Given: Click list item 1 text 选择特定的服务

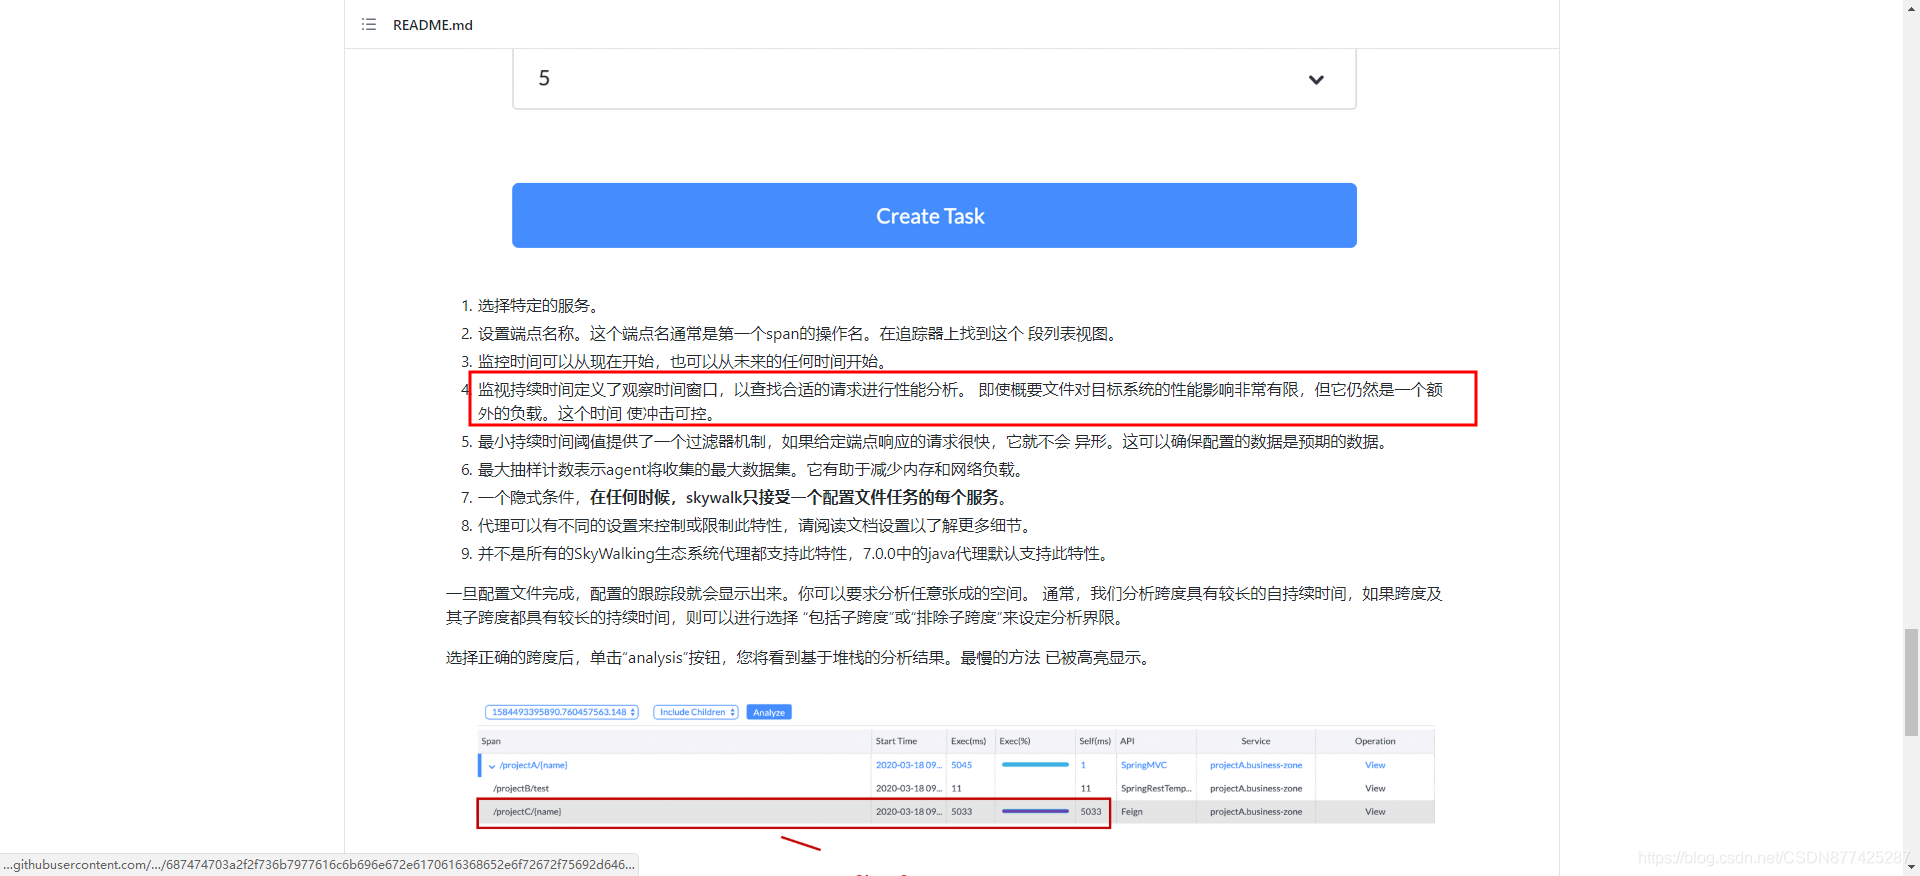Looking at the screenshot, I should pos(541,306).
